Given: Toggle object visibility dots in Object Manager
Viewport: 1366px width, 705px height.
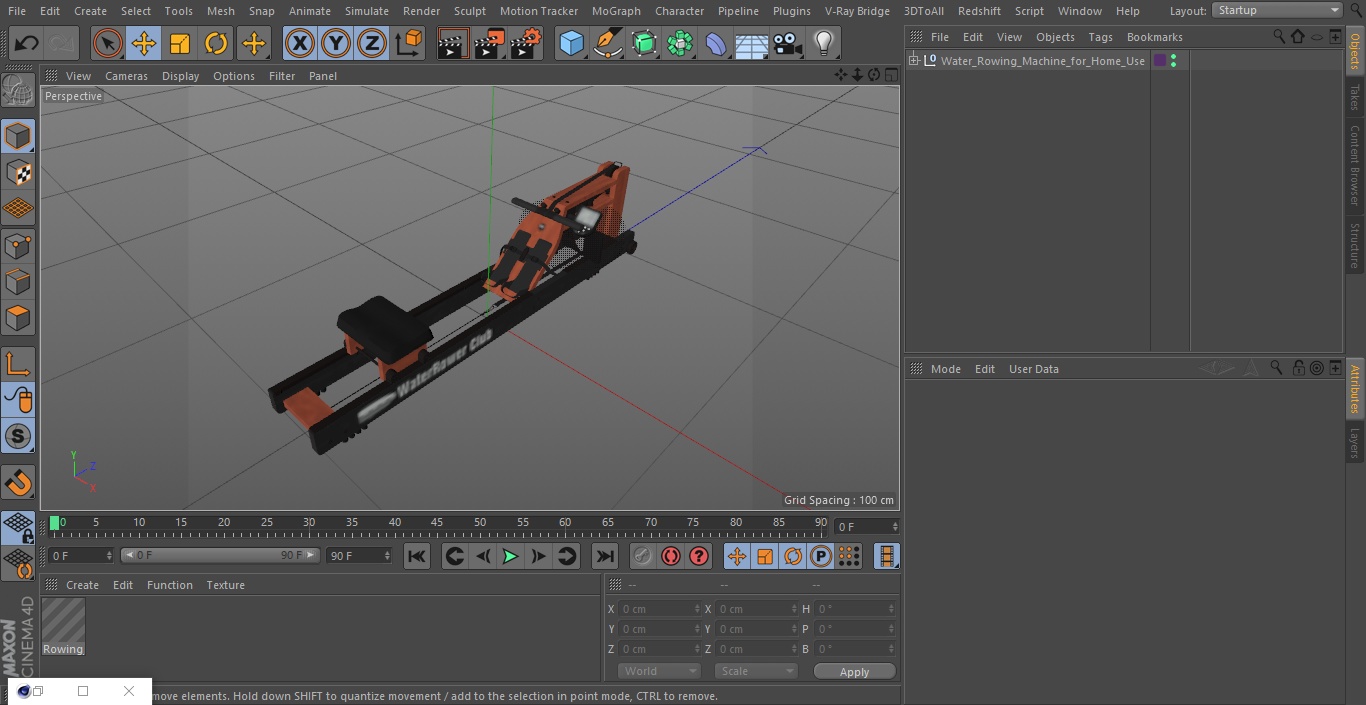Looking at the screenshot, I should [1173, 61].
